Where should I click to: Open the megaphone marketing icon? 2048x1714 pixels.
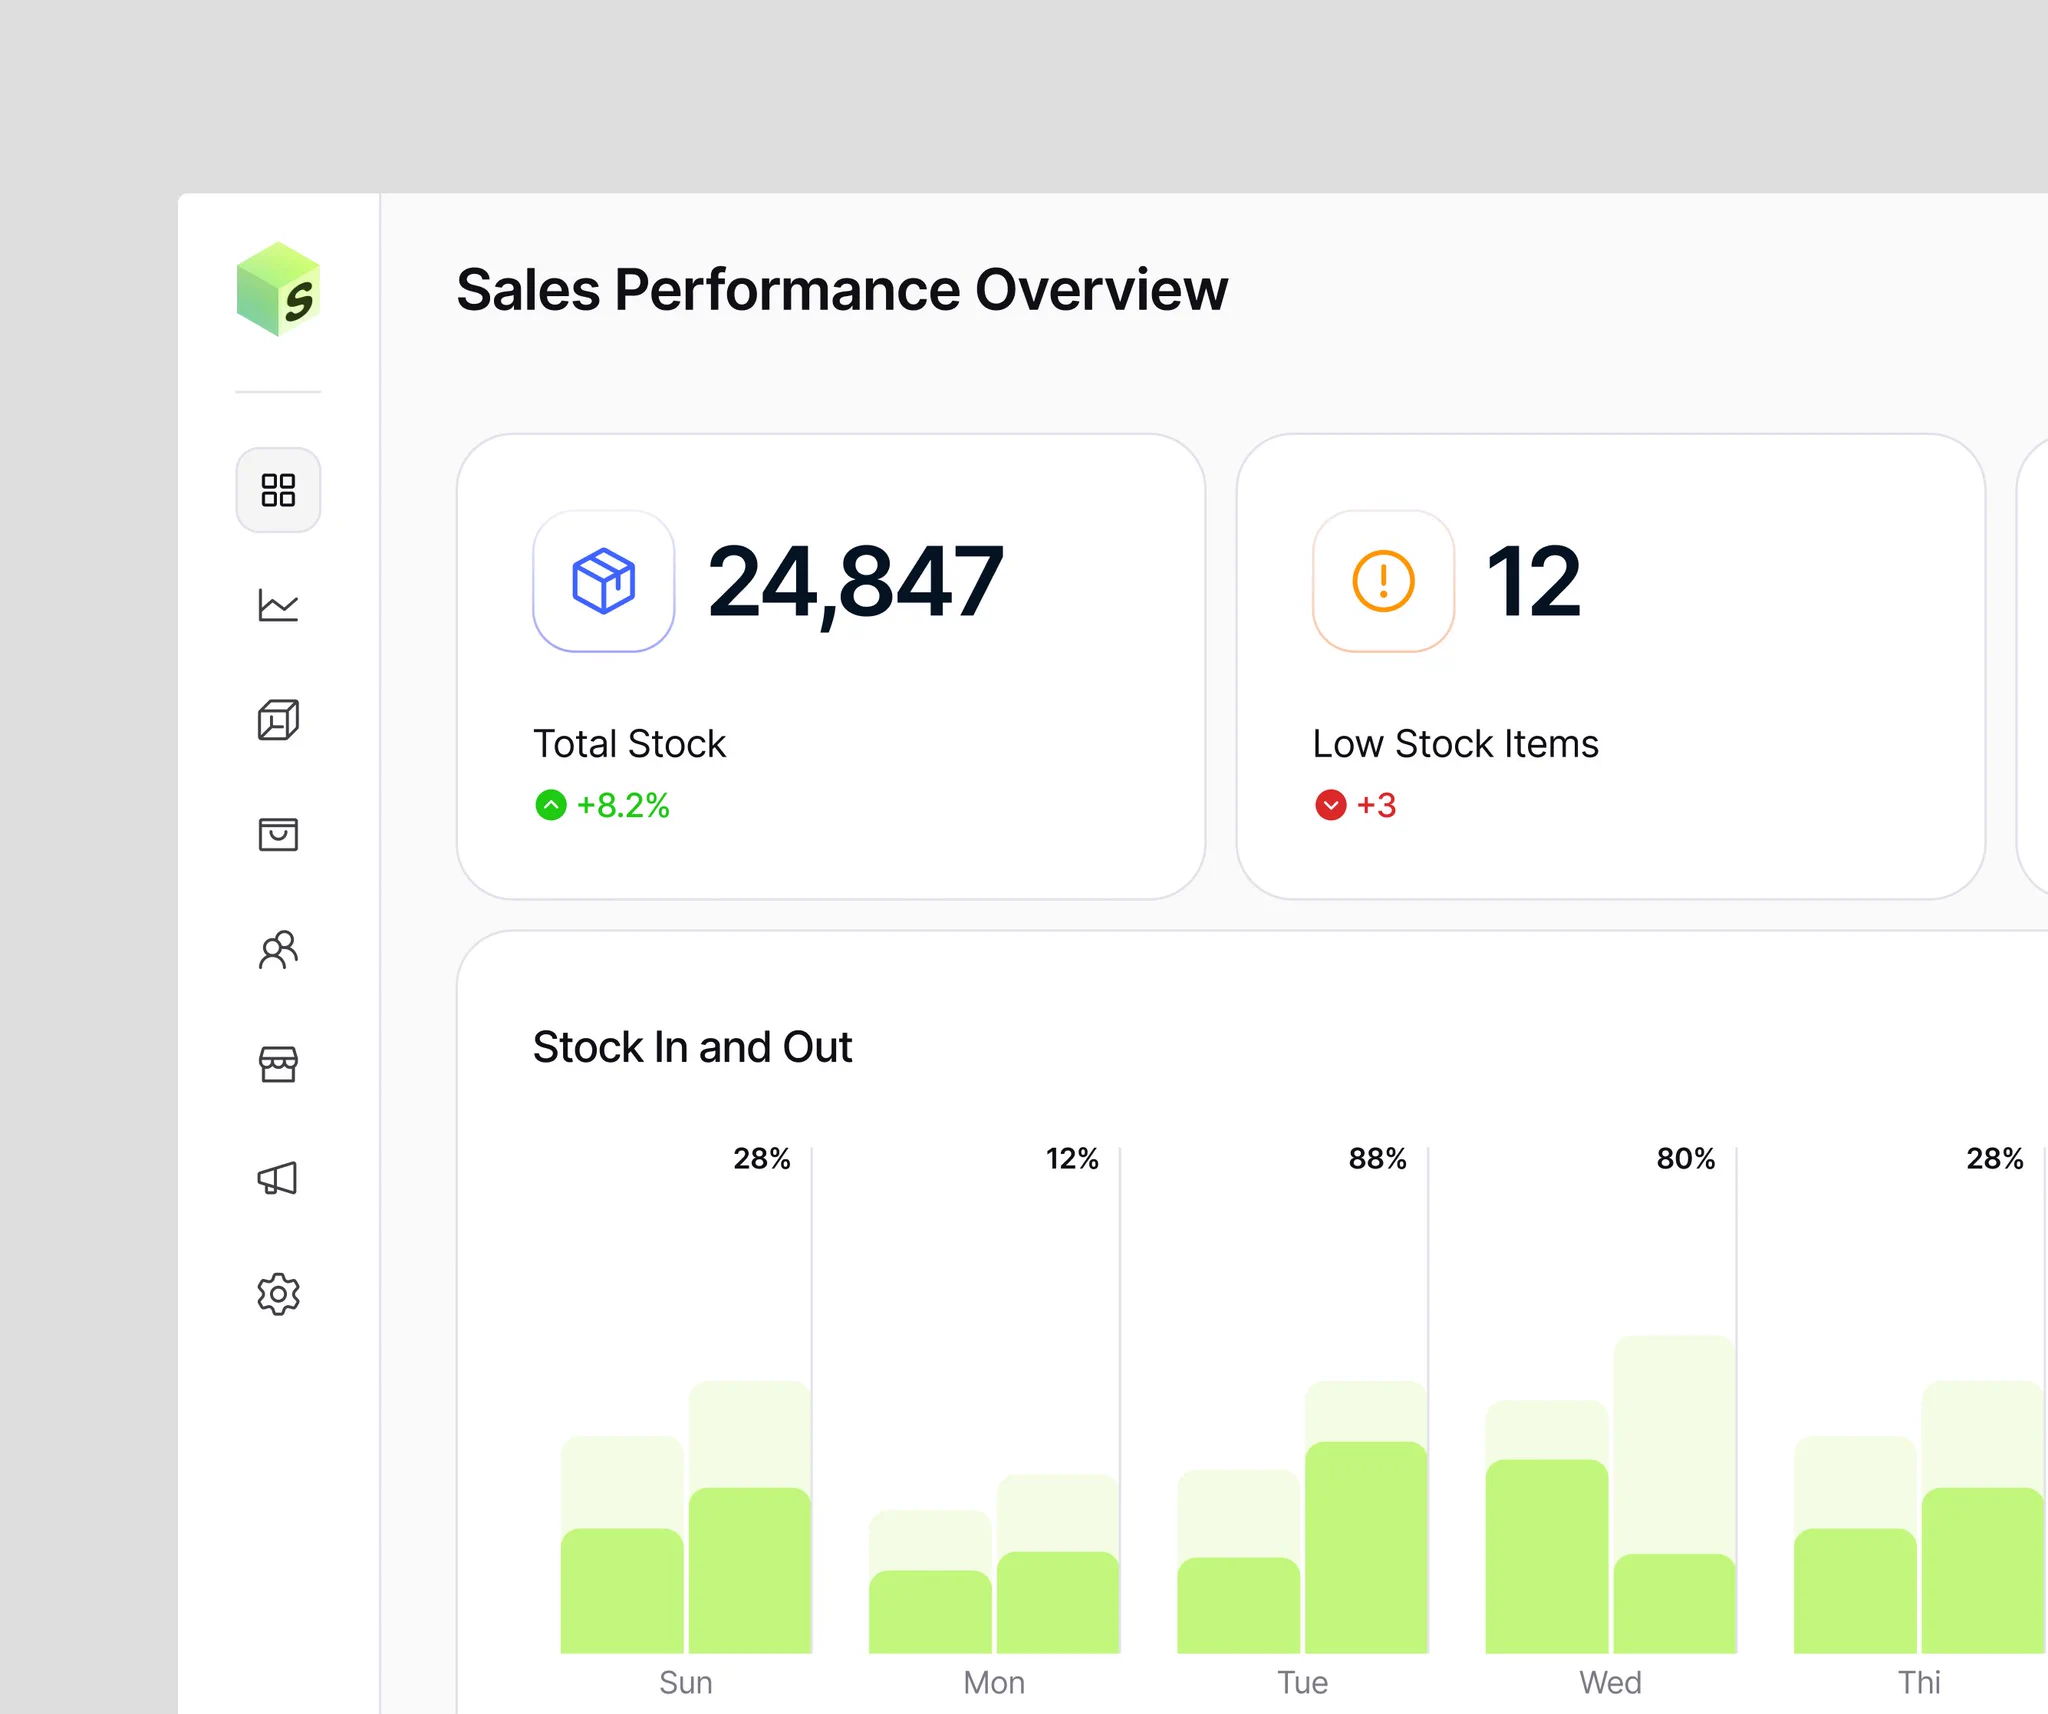click(x=278, y=1178)
